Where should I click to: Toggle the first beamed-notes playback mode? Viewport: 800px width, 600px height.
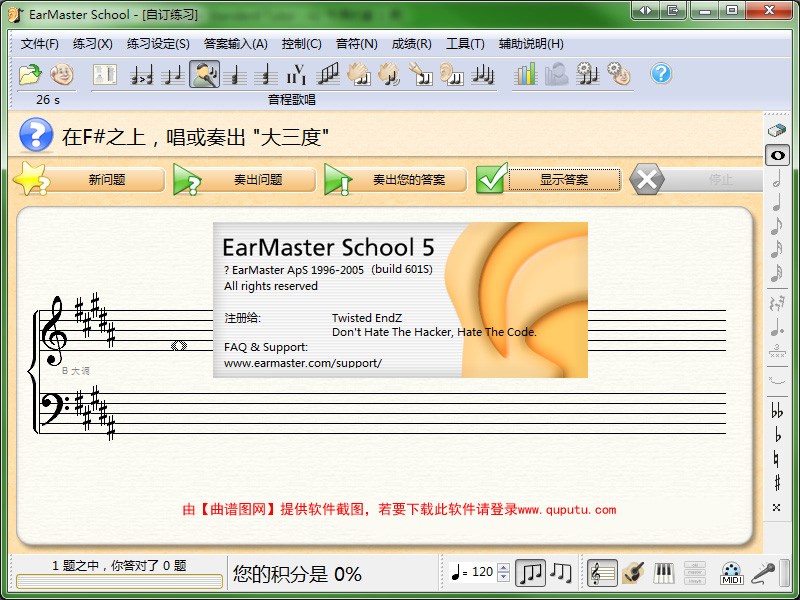click(530, 573)
